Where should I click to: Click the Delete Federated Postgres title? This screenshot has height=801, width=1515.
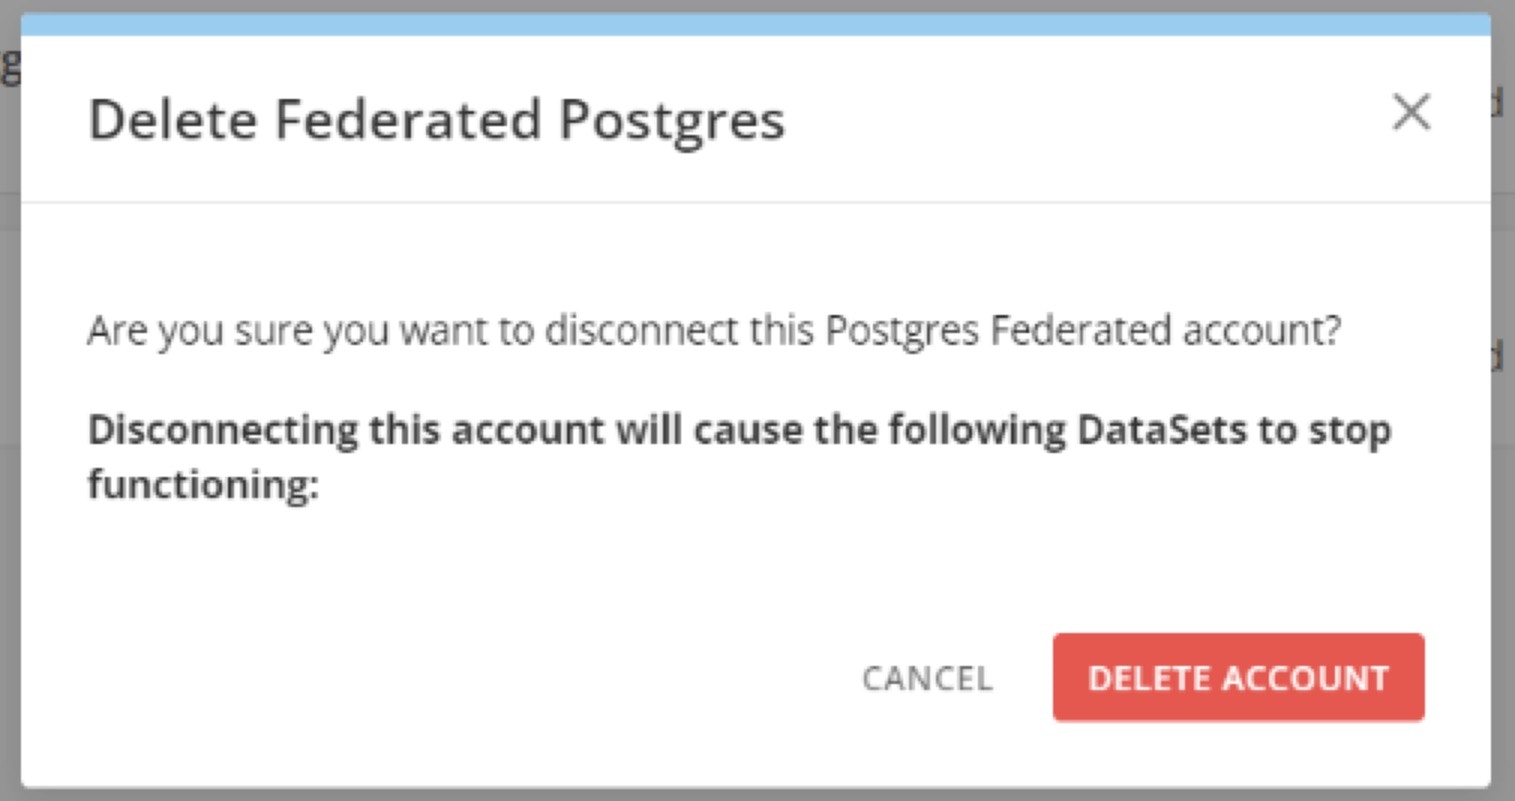click(437, 120)
